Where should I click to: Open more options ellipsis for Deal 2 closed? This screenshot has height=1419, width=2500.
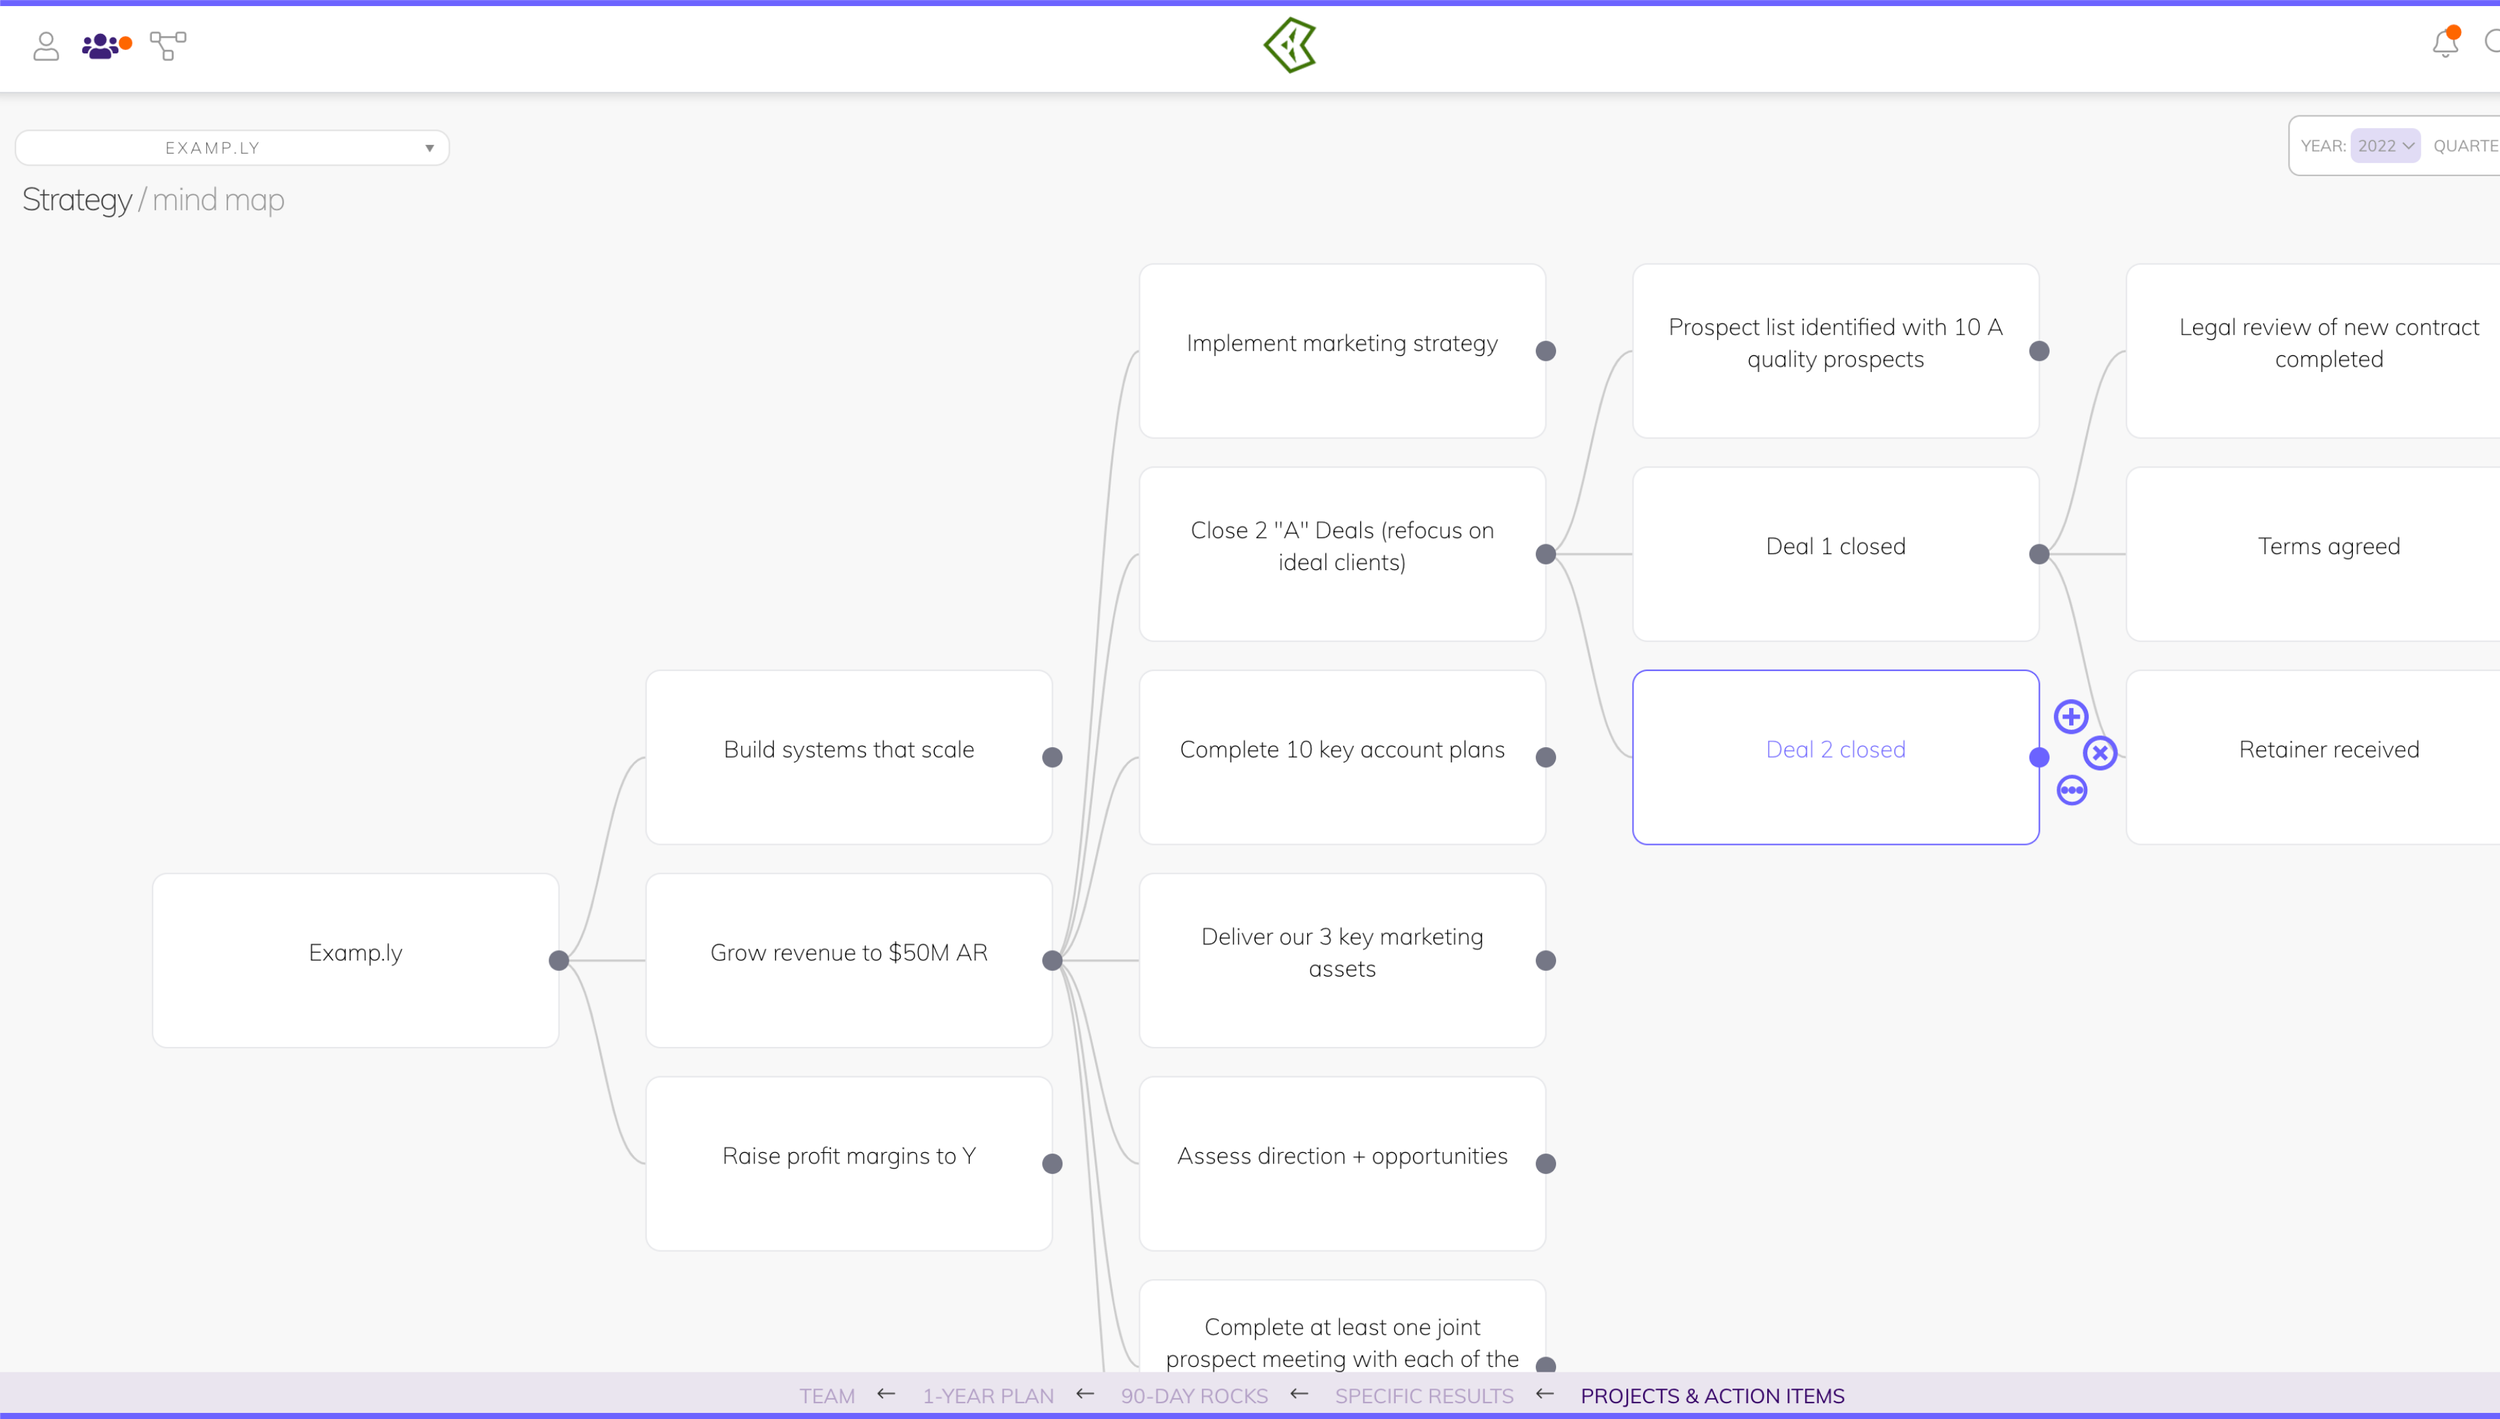(2071, 791)
